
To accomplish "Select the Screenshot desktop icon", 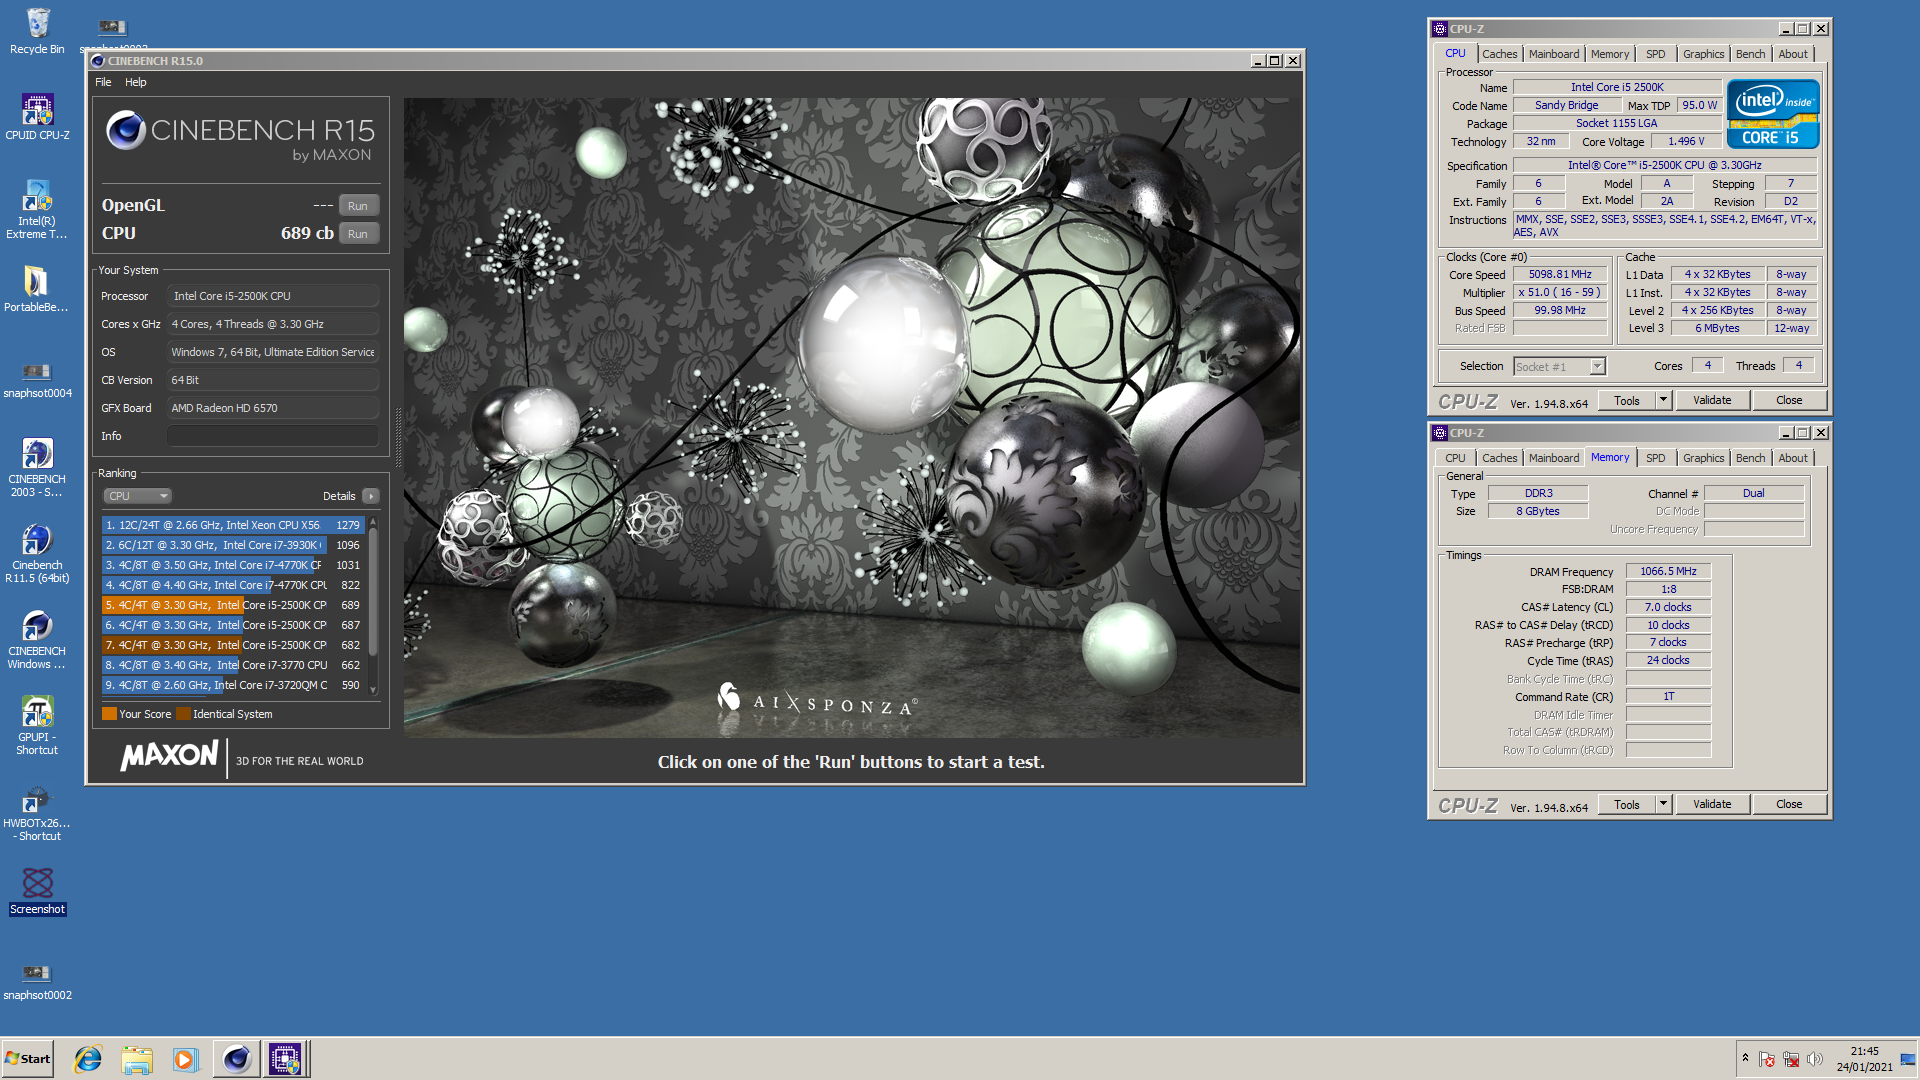I will (x=37, y=891).
